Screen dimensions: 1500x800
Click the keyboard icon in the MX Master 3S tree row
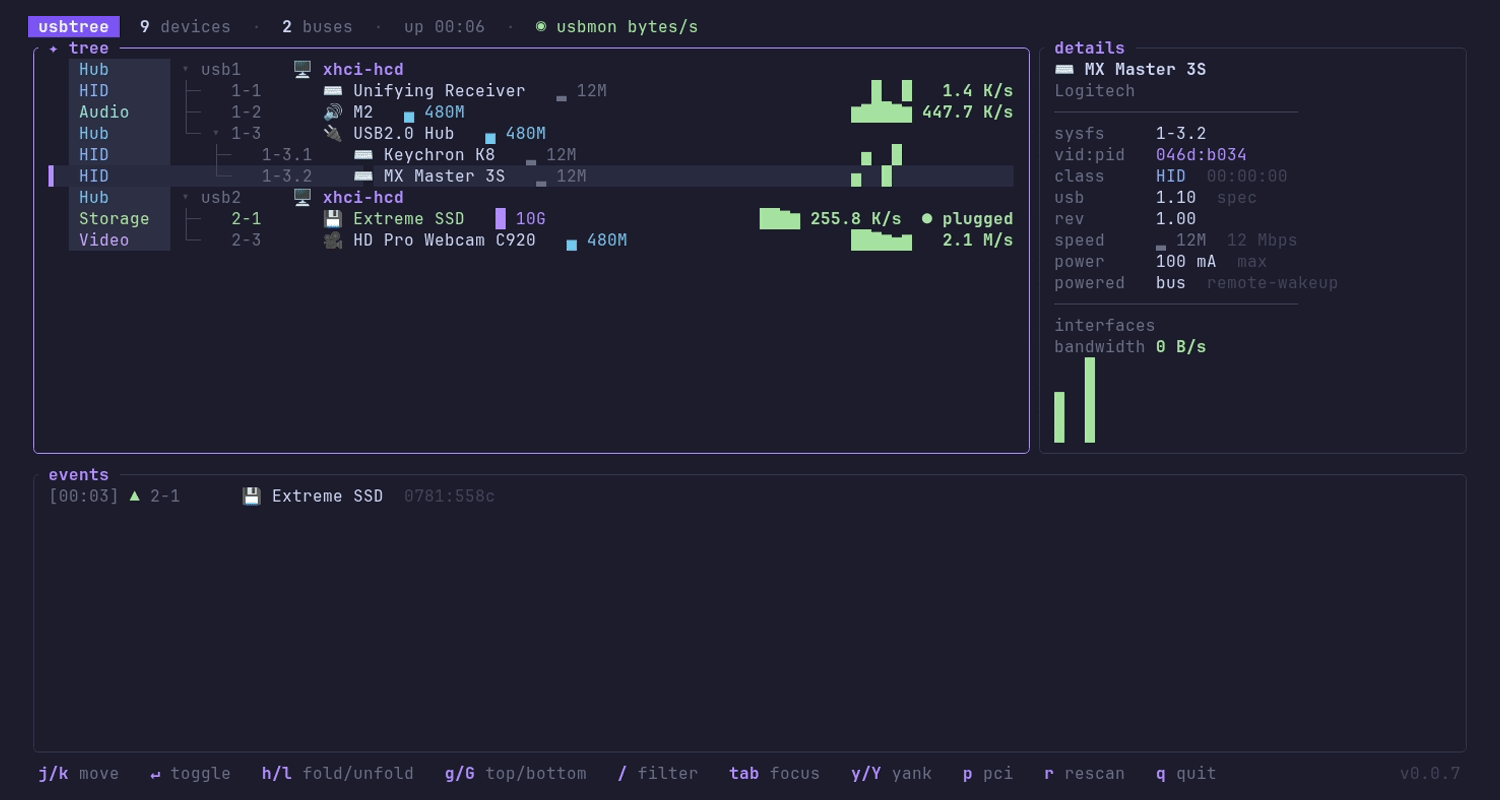click(363, 176)
